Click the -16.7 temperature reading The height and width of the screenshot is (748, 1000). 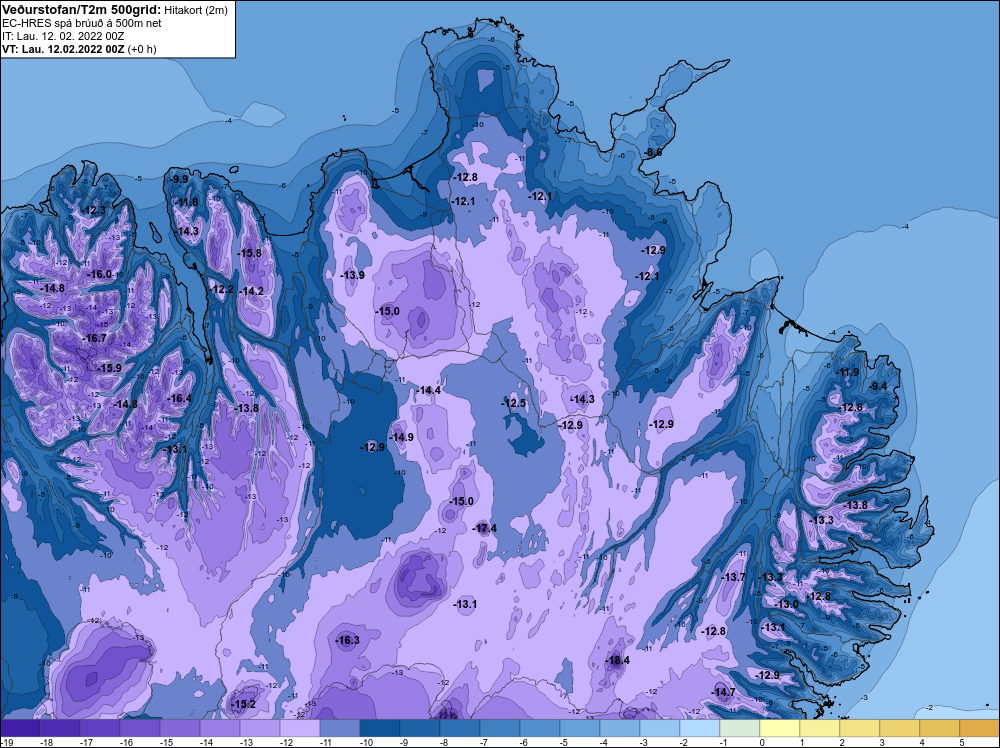[x=95, y=339]
